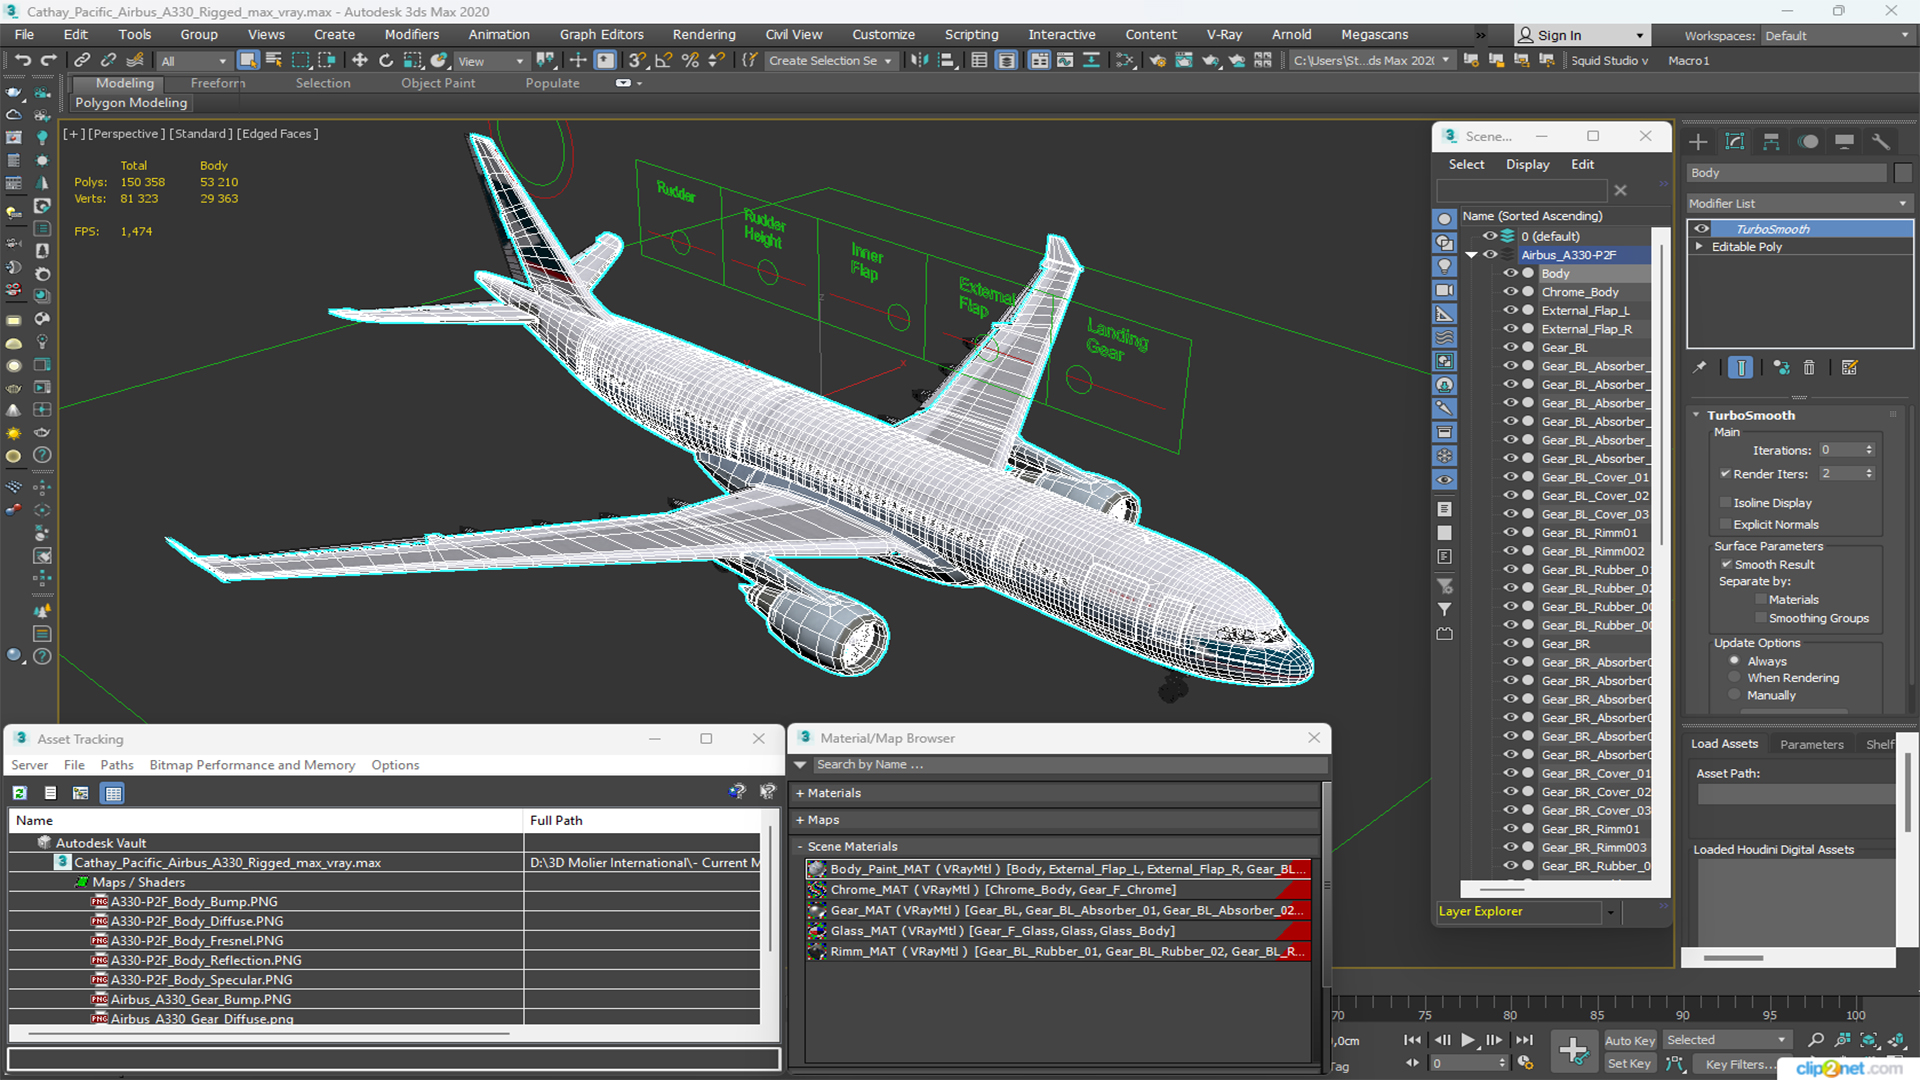This screenshot has width=1920, height=1080.
Task: Choose the Select Object tool
Action: point(248,60)
